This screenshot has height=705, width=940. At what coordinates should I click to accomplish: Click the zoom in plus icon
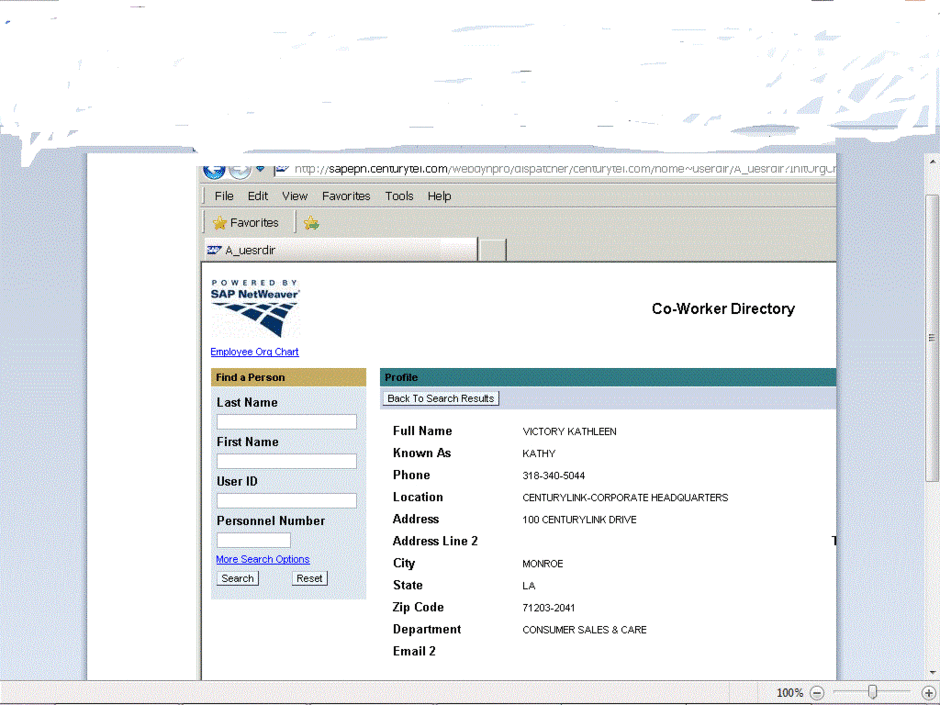point(928,693)
